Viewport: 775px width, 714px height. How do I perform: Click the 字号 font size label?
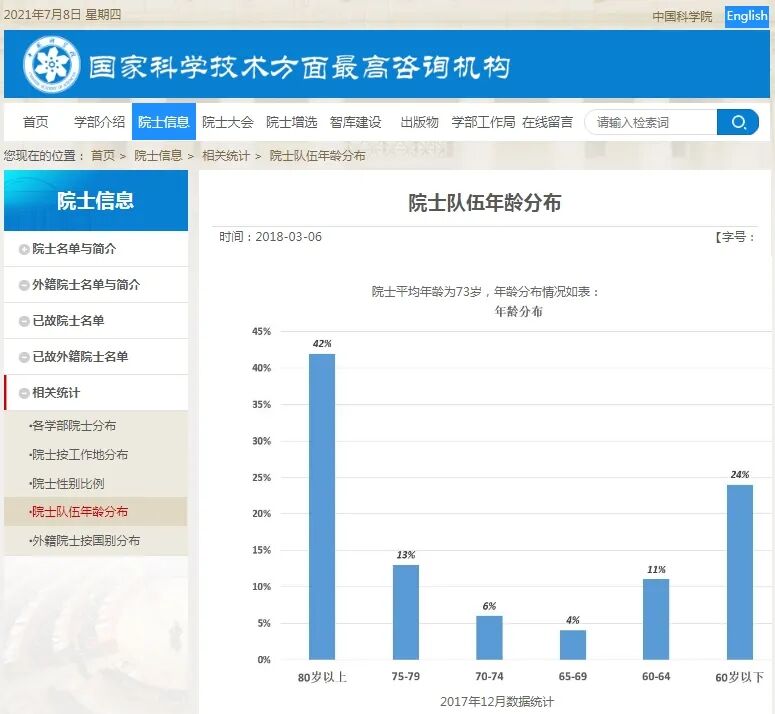[x=734, y=237]
